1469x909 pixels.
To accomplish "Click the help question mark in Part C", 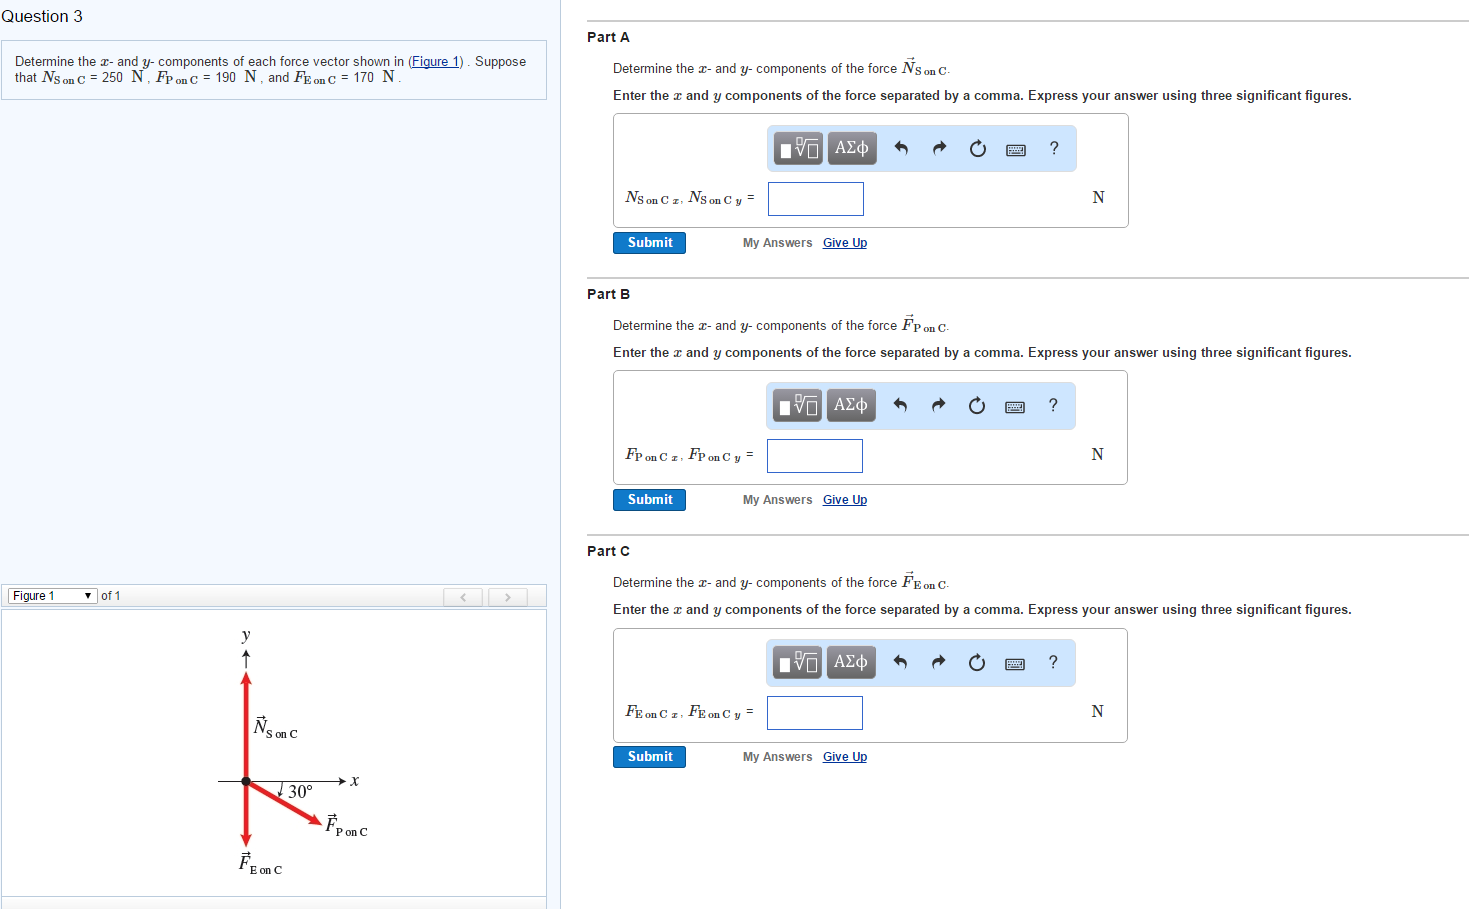I will click(x=1054, y=662).
